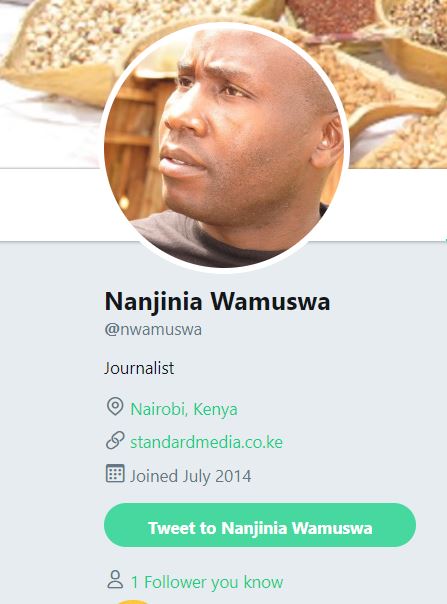The height and width of the screenshot is (604, 447).
Task: Click the red grain basket in banner
Action: point(332,15)
